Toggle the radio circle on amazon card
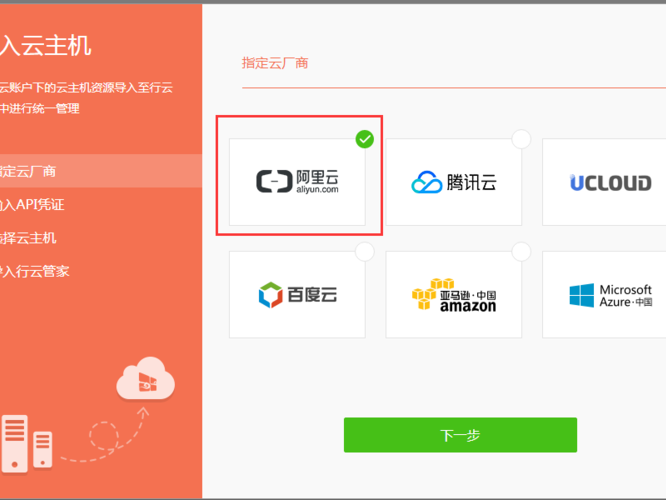The height and width of the screenshot is (500, 666). [x=521, y=251]
